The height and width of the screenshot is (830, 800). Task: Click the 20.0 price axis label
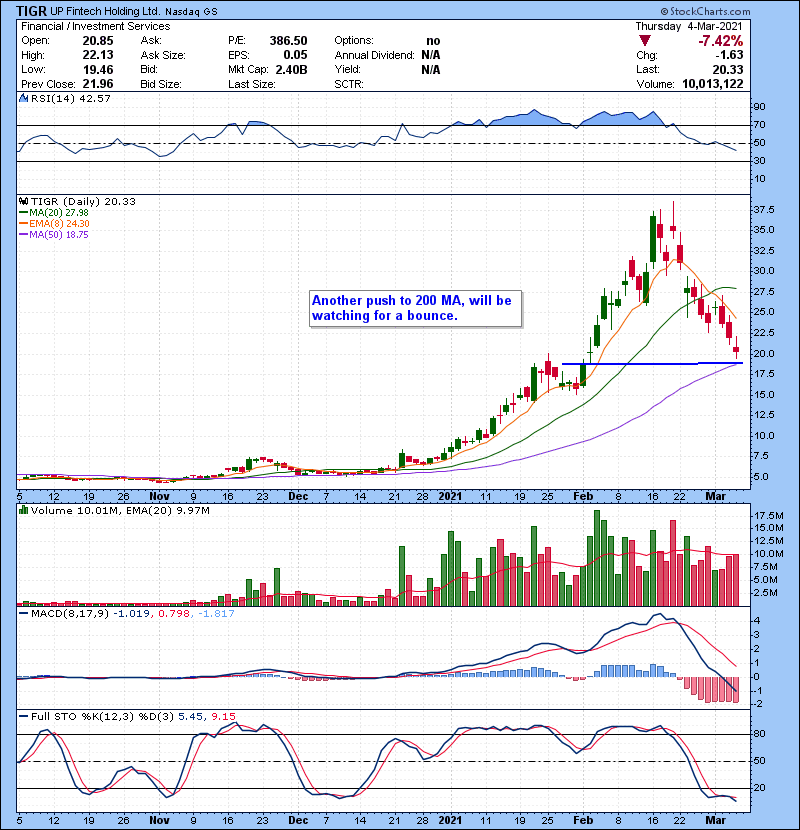764,353
